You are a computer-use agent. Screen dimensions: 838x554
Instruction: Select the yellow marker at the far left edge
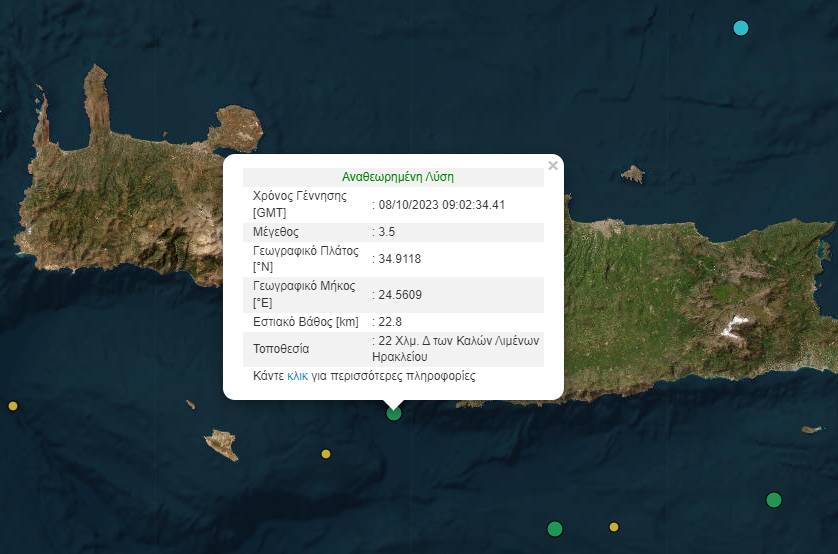13,406
